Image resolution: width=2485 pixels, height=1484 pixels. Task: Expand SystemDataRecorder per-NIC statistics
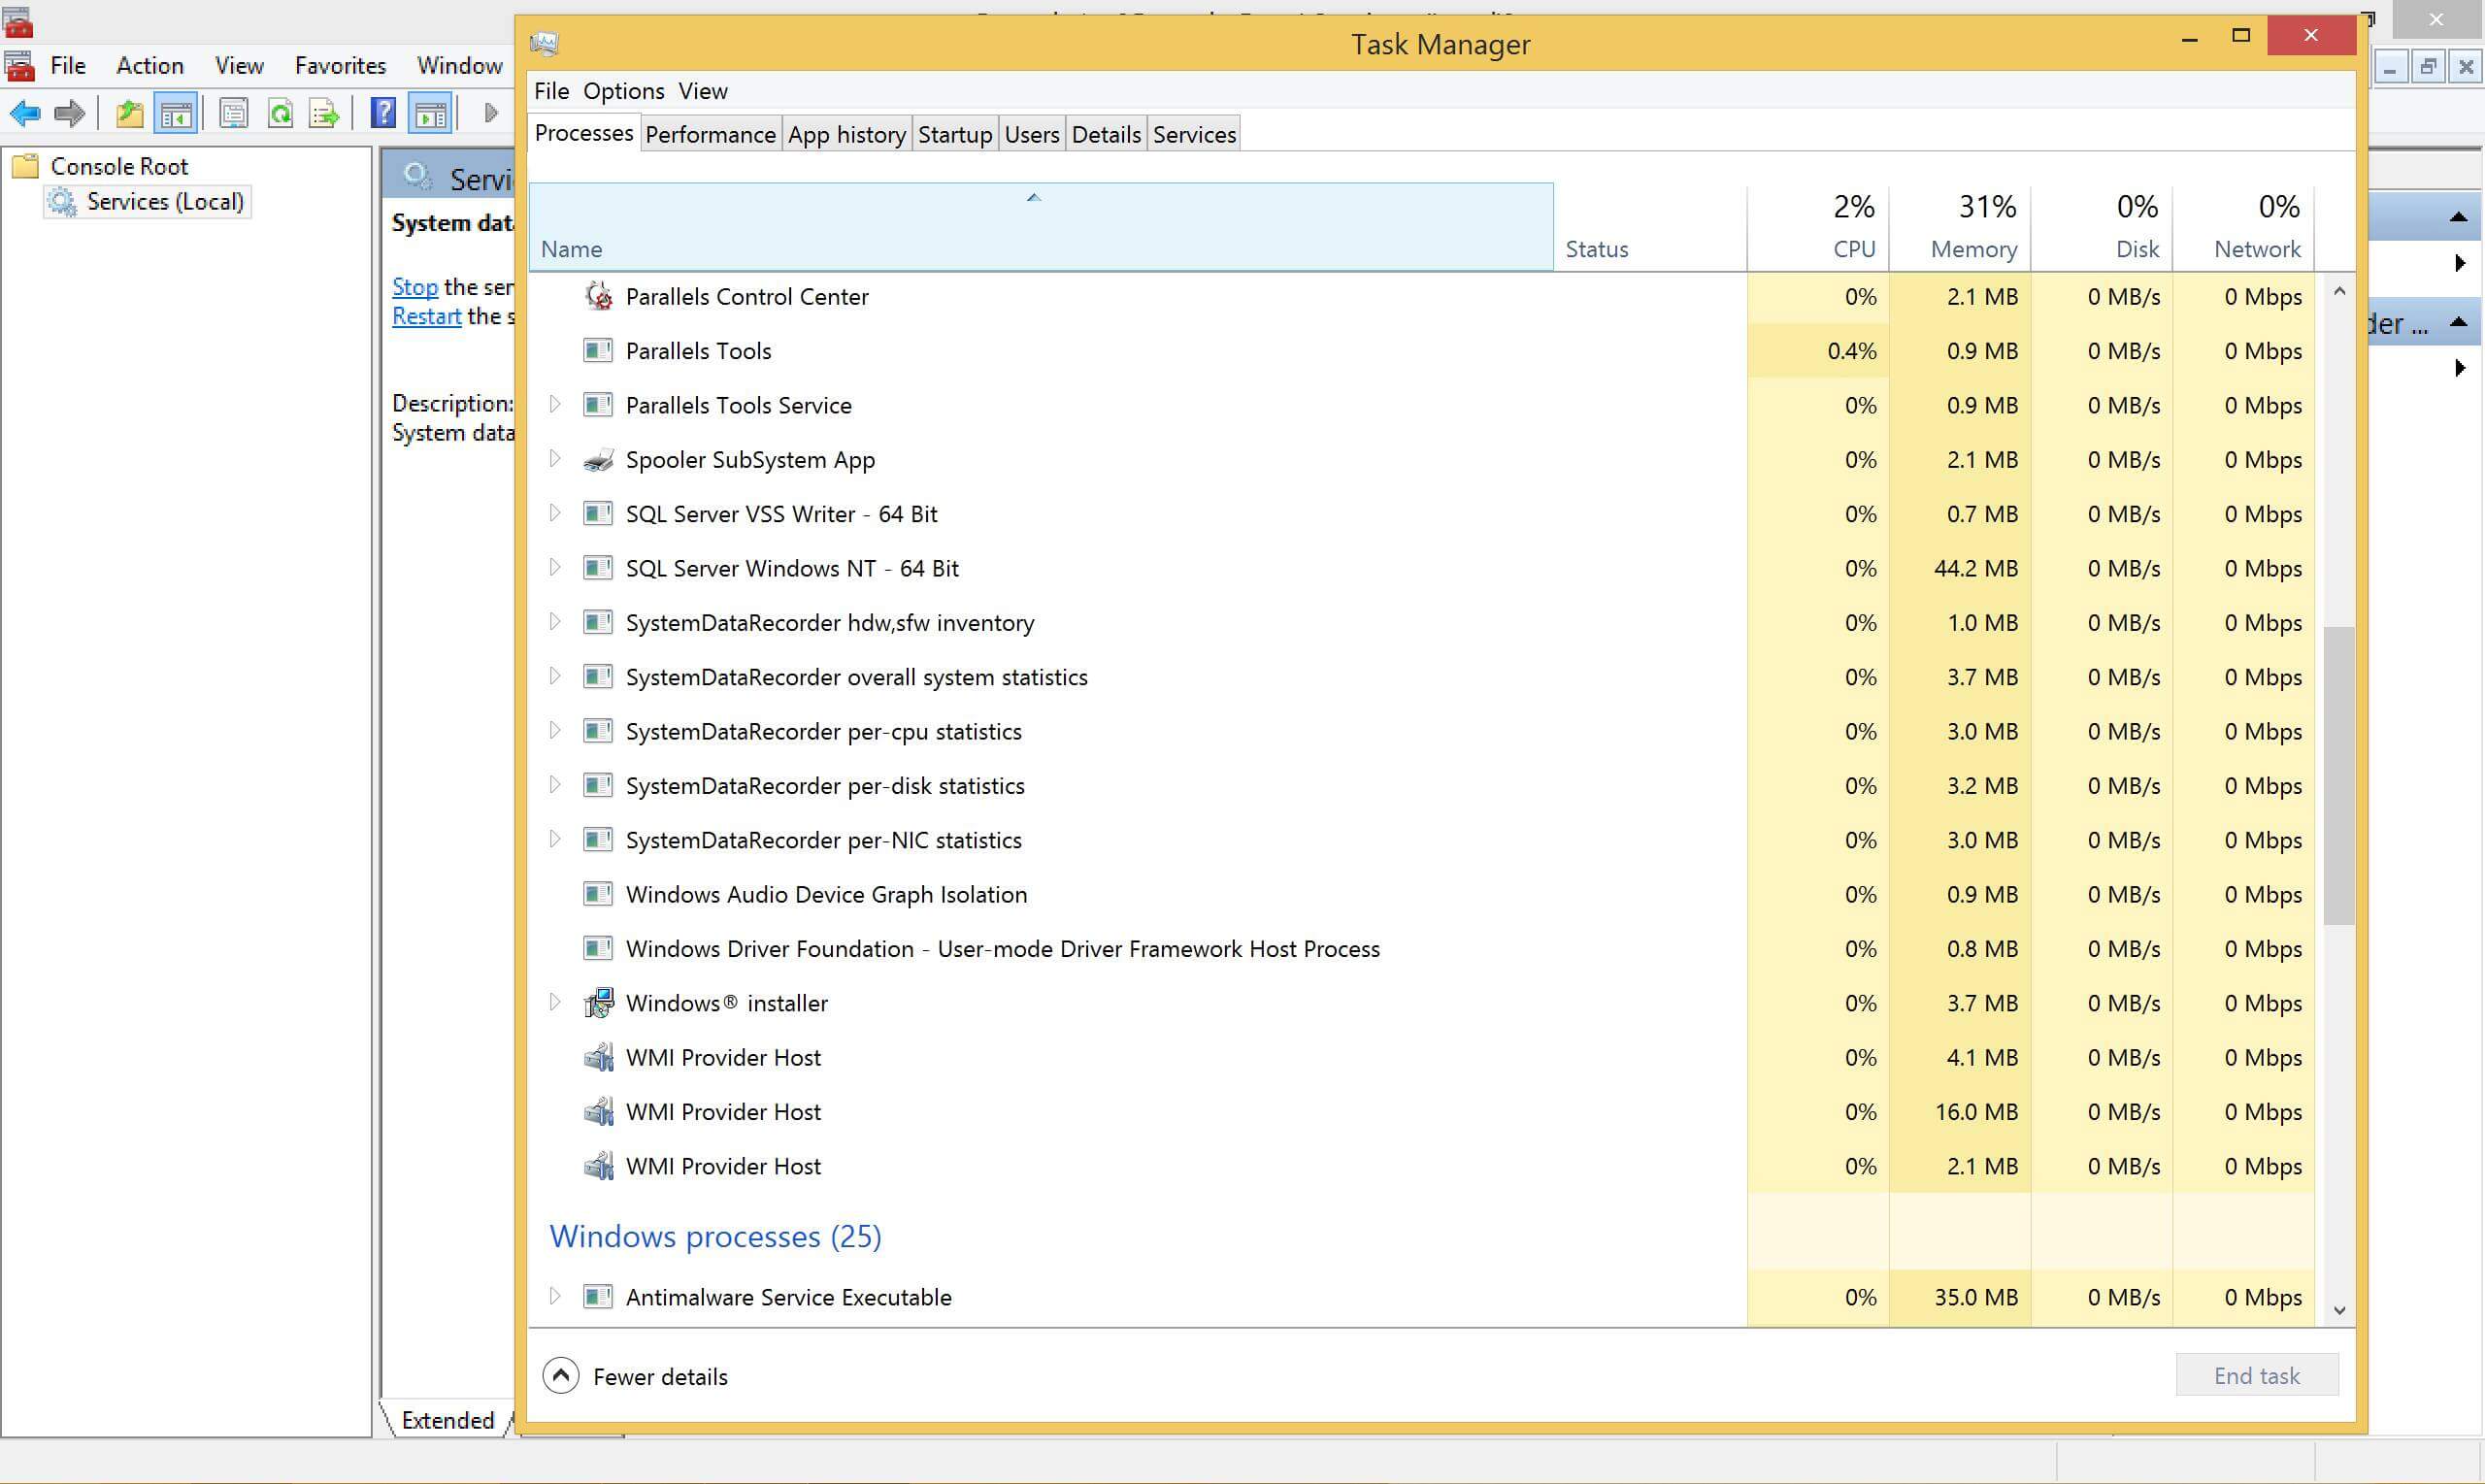coord(555,839)
